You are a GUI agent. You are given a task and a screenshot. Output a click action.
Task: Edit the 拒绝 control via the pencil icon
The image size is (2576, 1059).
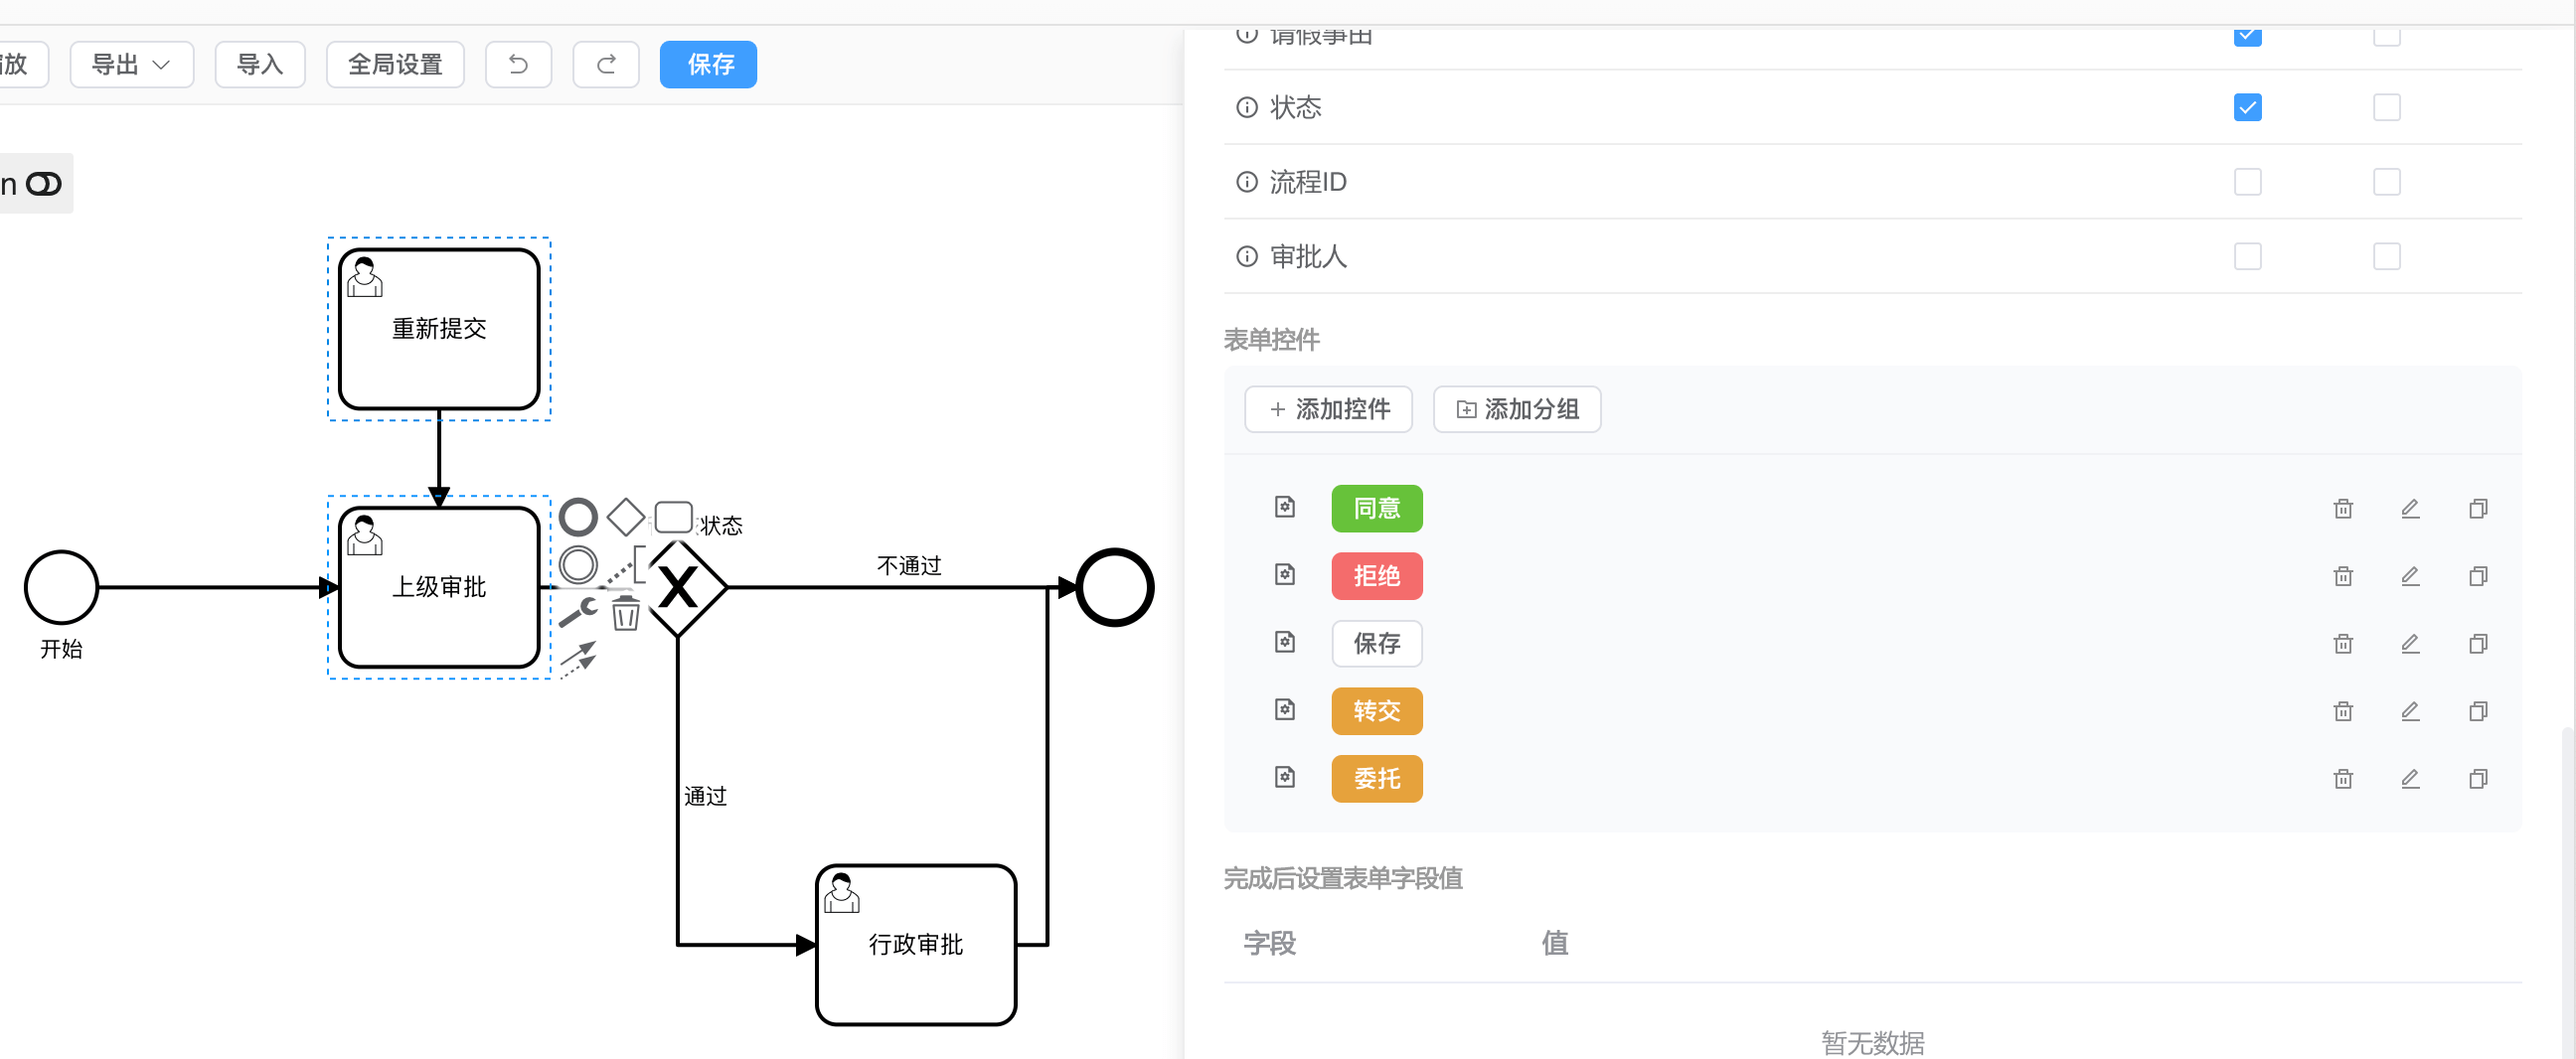click(2410, 576)
